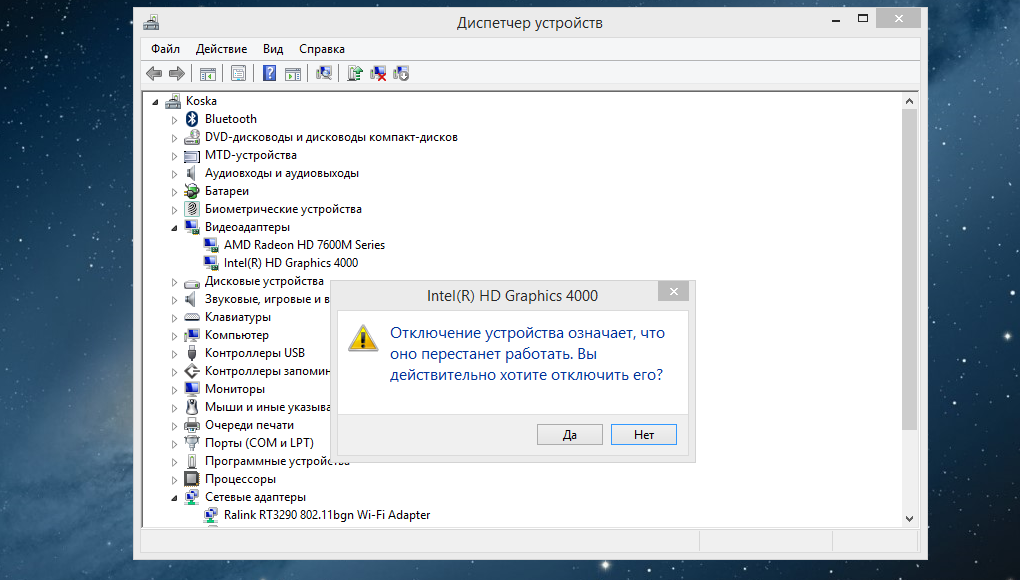This screenshot has width=1020, height=580.
Task: Select Intel(R) HD Graphics 4000 tree entry
Action: pos(291,263)
